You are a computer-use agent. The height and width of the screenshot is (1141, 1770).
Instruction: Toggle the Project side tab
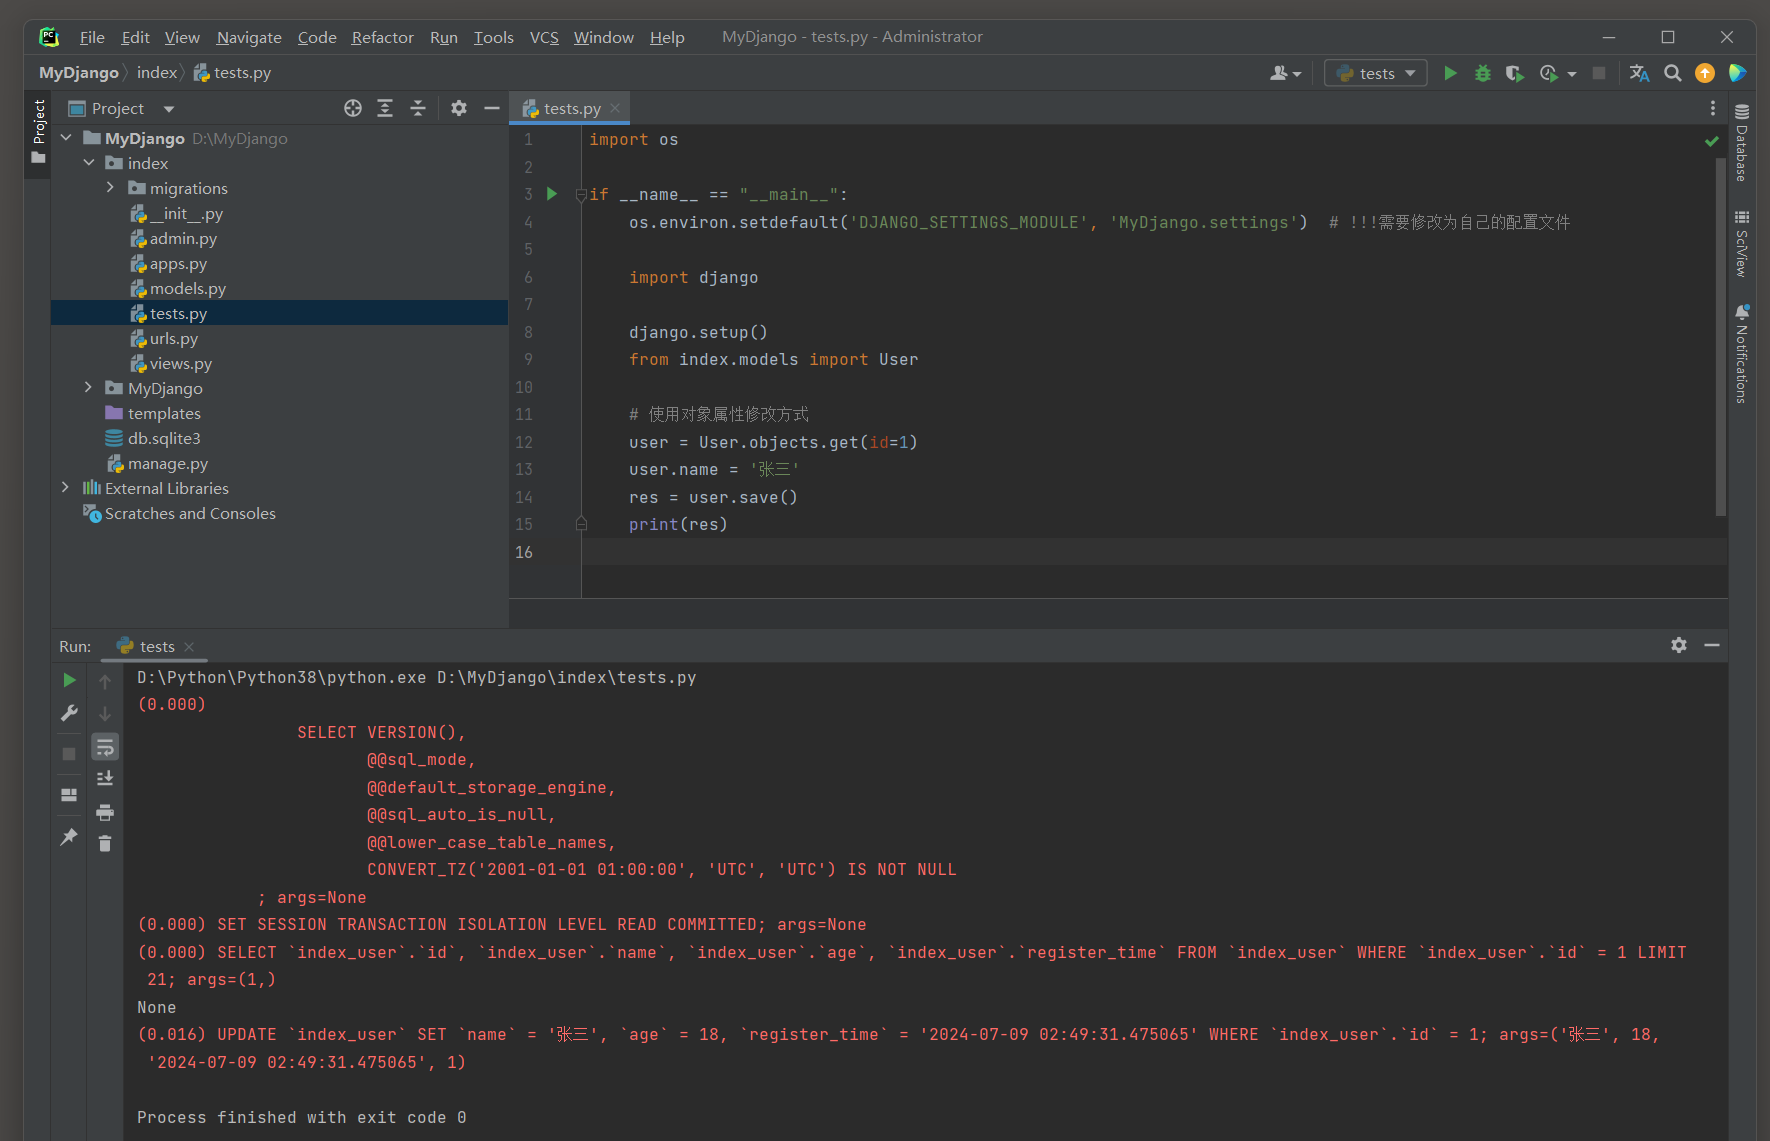point(39,133)
